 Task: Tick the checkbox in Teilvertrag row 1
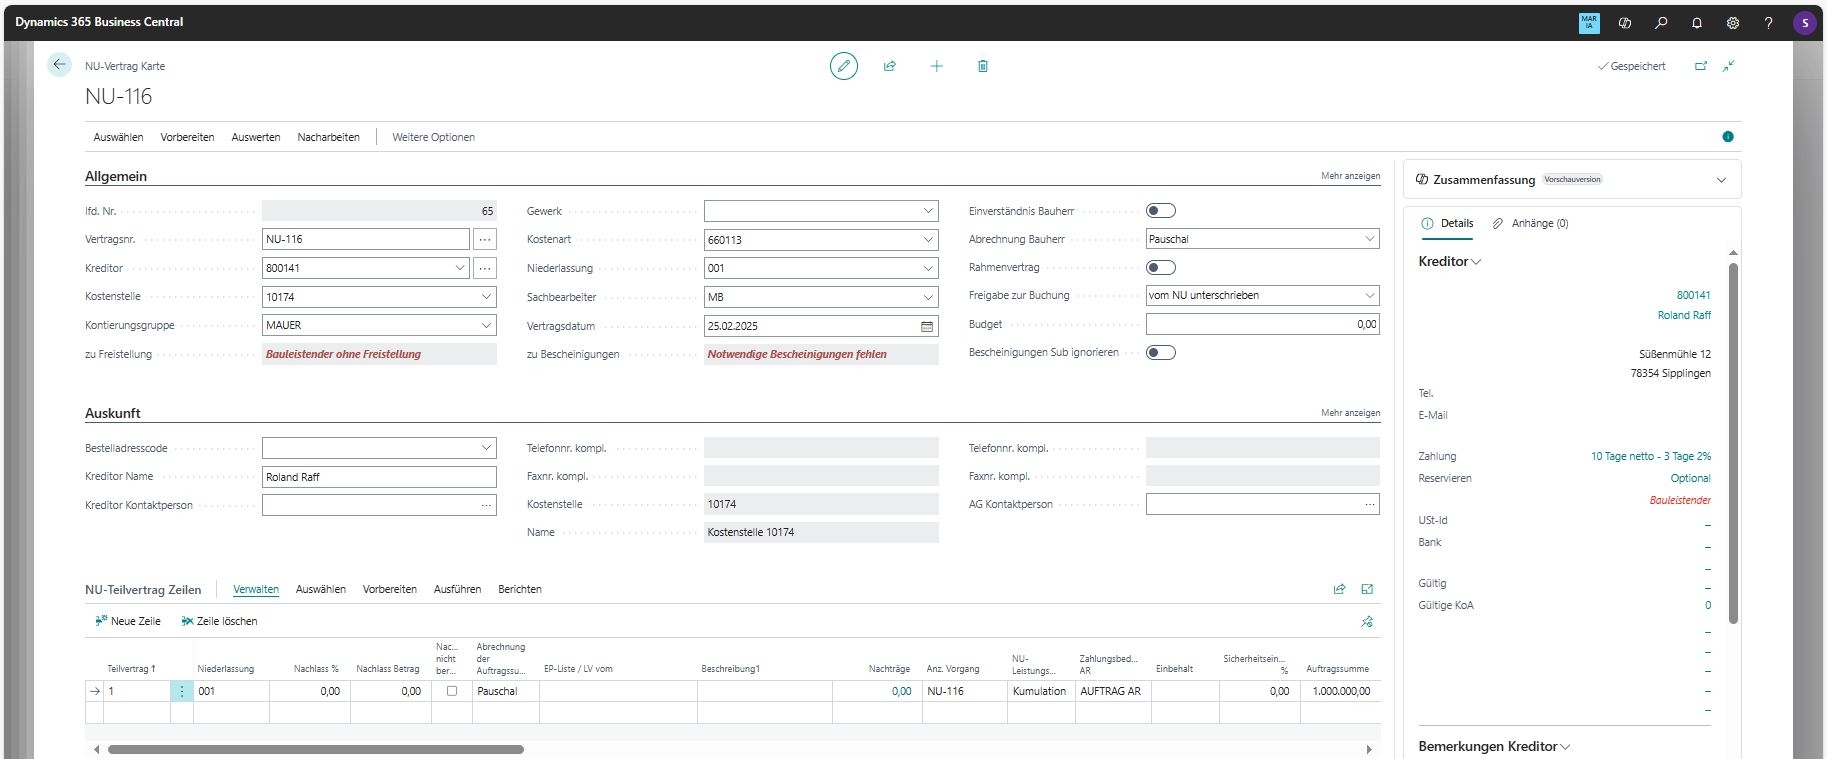click(x=452, y=691)
